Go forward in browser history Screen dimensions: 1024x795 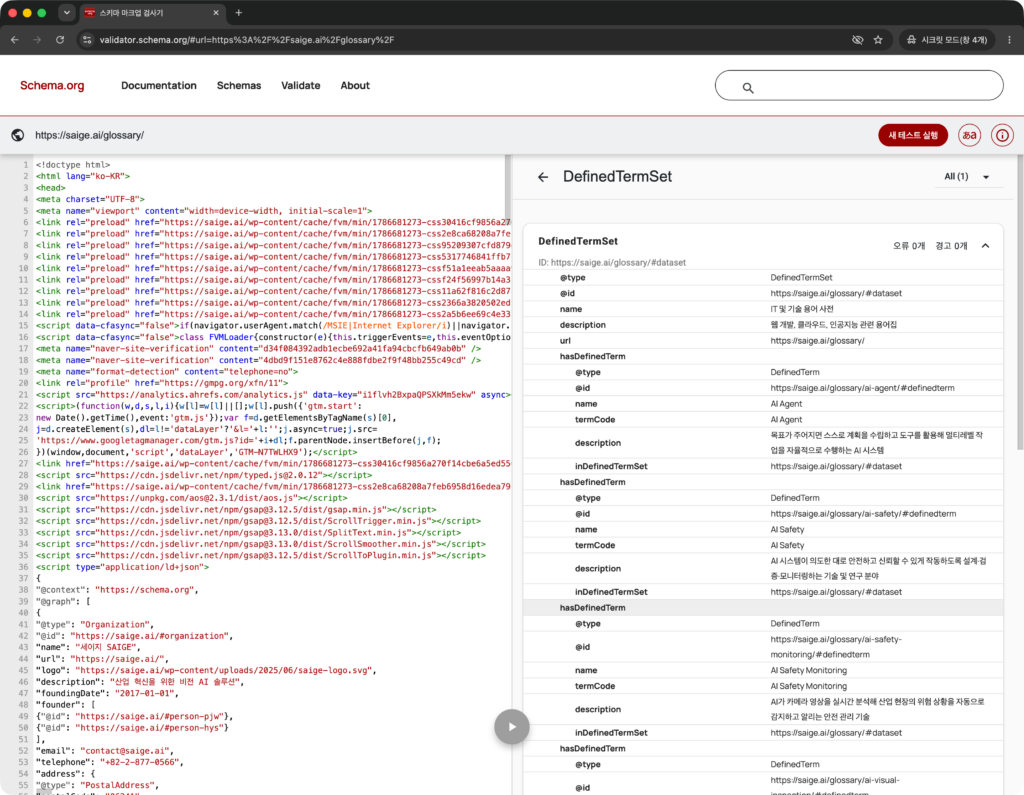tap(37, 40)
